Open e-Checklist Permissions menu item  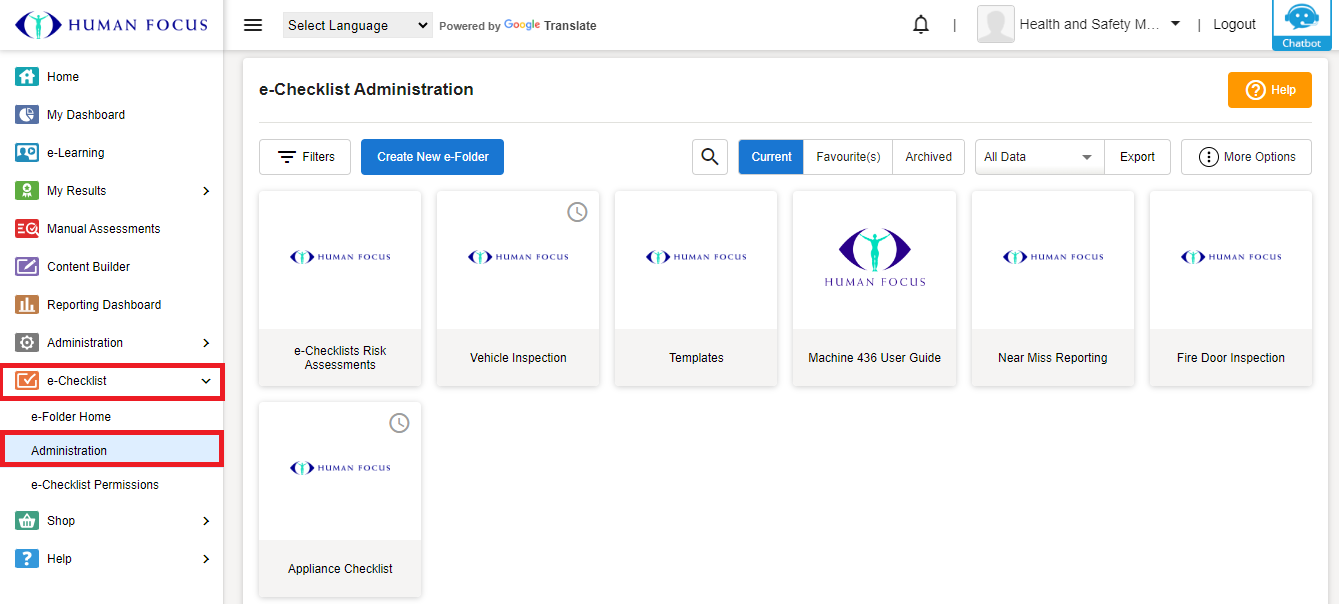click(95, 485)
